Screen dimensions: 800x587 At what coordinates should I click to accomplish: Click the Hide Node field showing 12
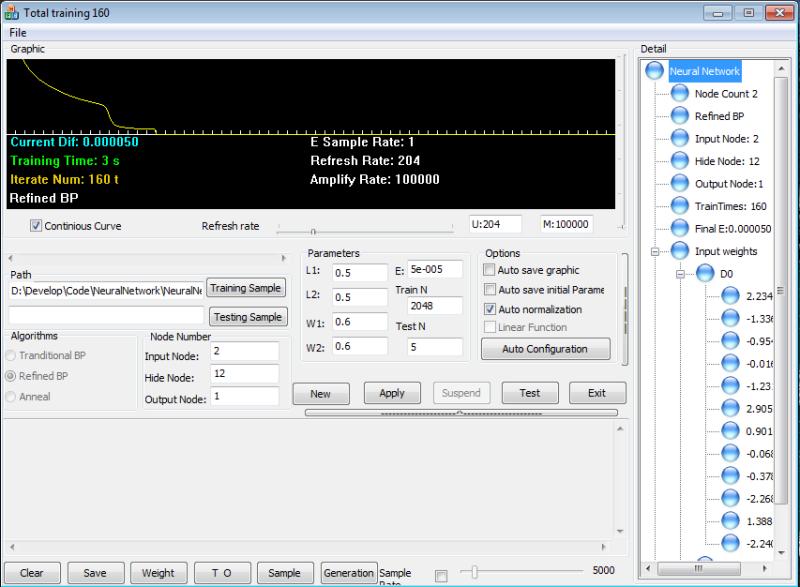(244, 374)
